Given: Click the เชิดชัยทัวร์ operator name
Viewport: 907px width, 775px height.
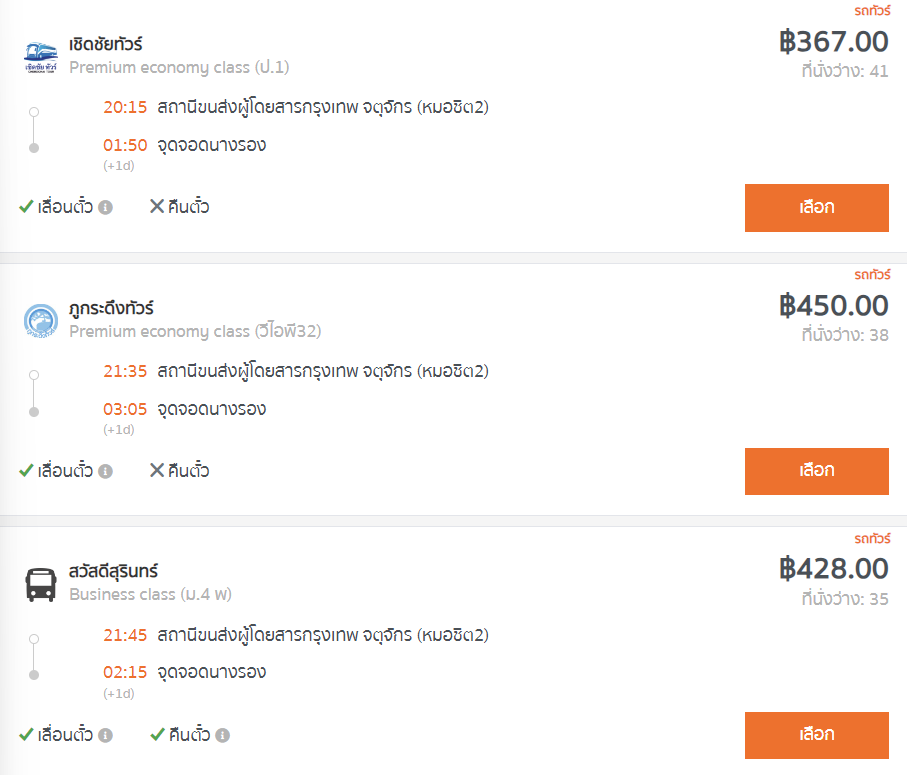Looking at the screenshot, I should [106, 44].
